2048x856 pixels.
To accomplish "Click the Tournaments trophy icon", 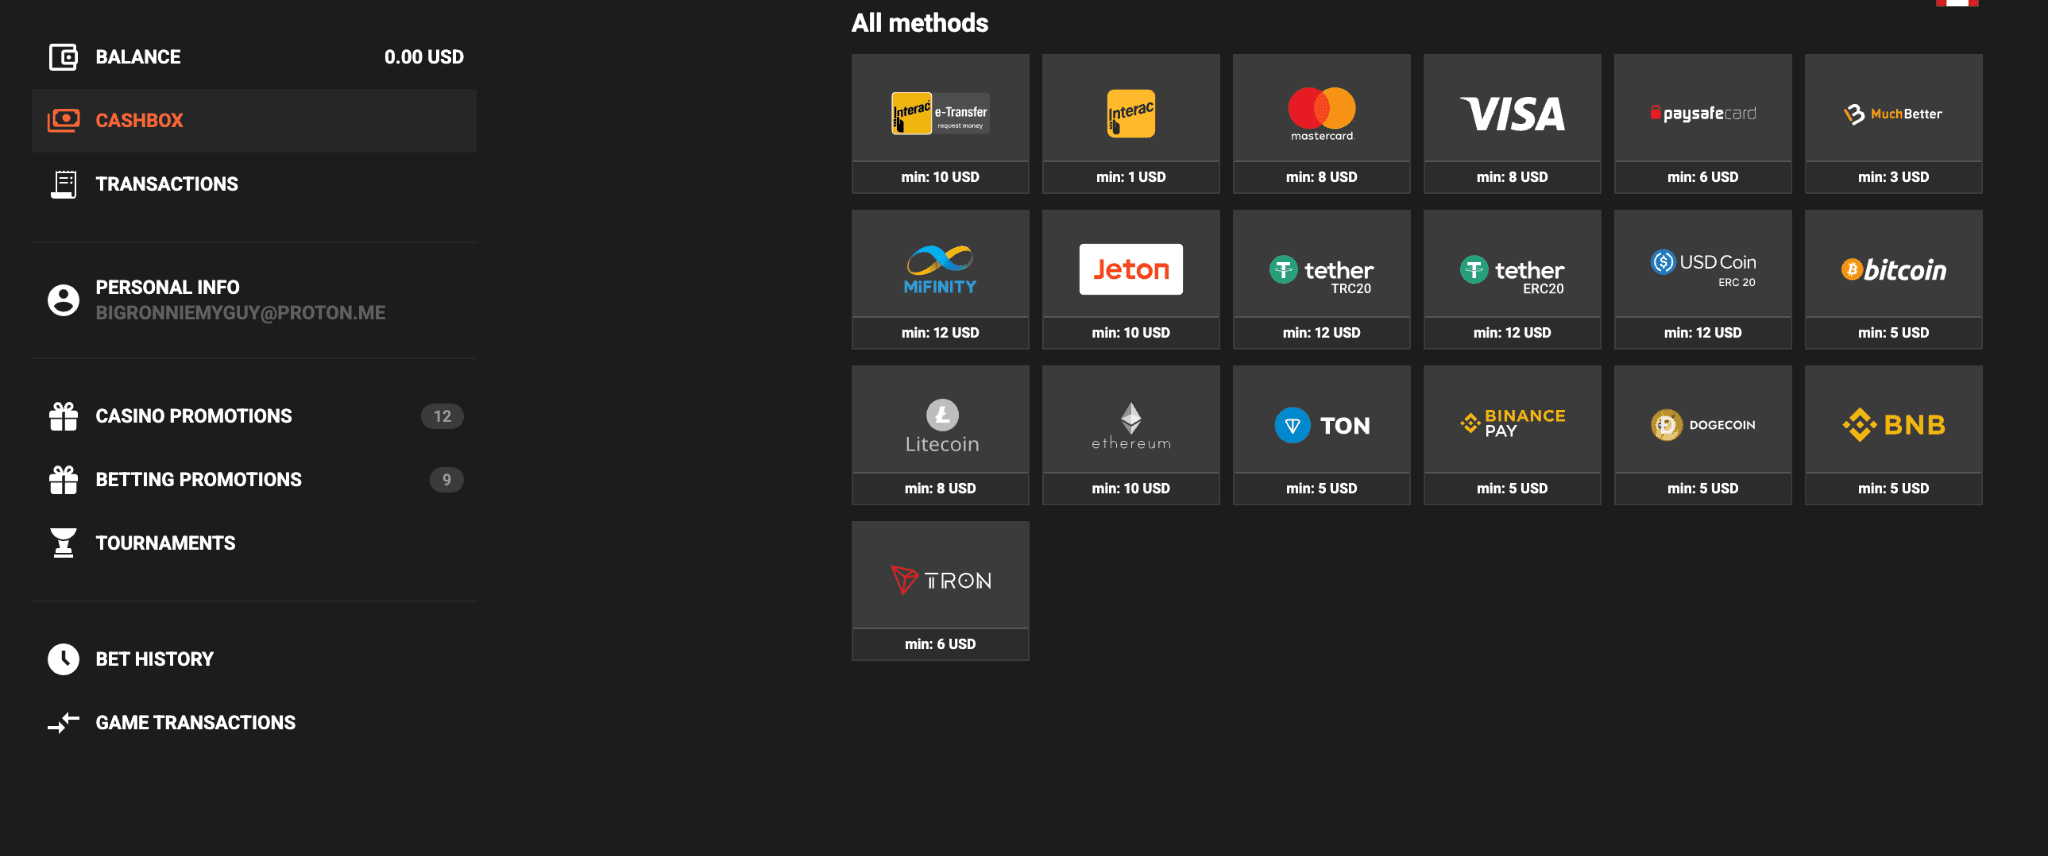I will [x=63, y=543].
